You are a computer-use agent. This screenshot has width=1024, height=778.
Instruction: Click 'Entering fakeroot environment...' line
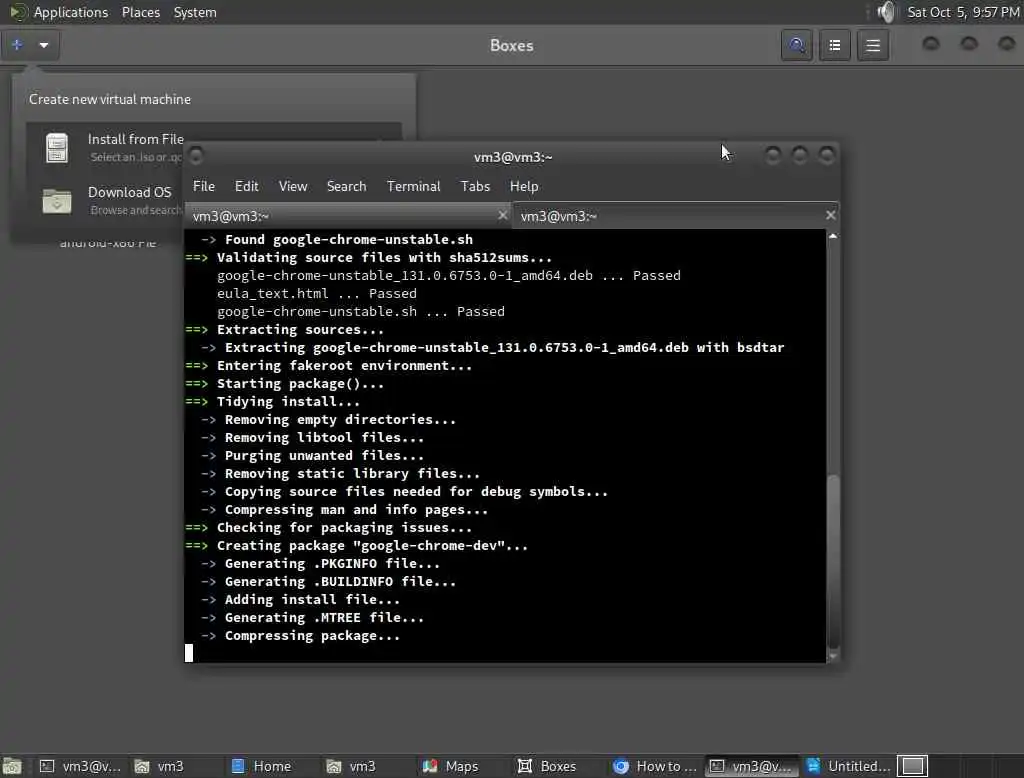(x=344, y=366)
